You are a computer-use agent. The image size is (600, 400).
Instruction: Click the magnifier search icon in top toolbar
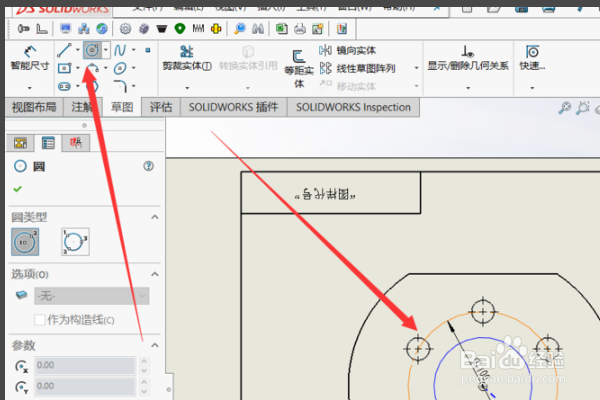pyautogui.click(x=240, y=29)
